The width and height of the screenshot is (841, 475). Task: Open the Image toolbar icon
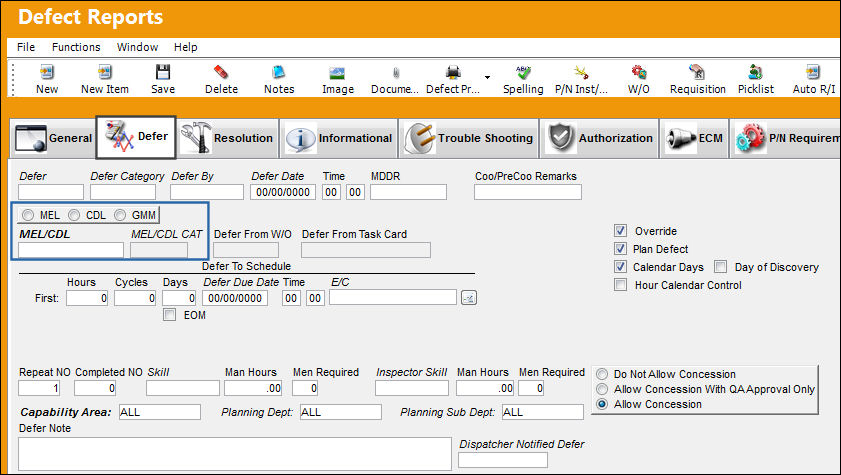(337, 73)
